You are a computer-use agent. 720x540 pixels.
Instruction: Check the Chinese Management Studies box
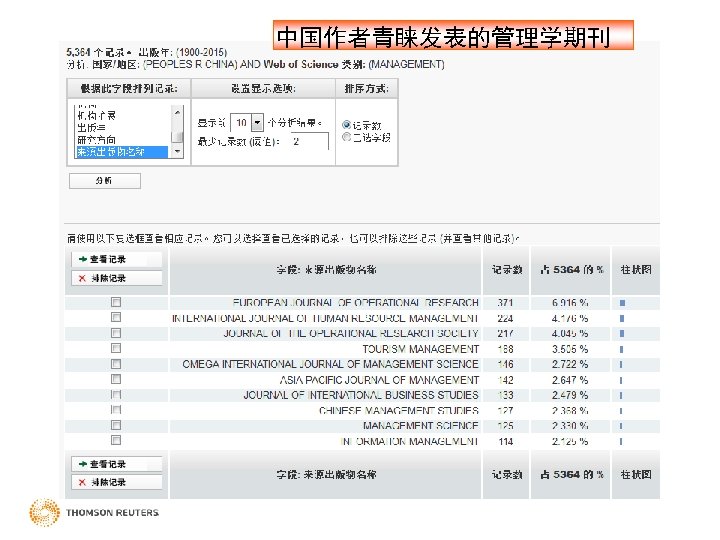click(116, 410)
